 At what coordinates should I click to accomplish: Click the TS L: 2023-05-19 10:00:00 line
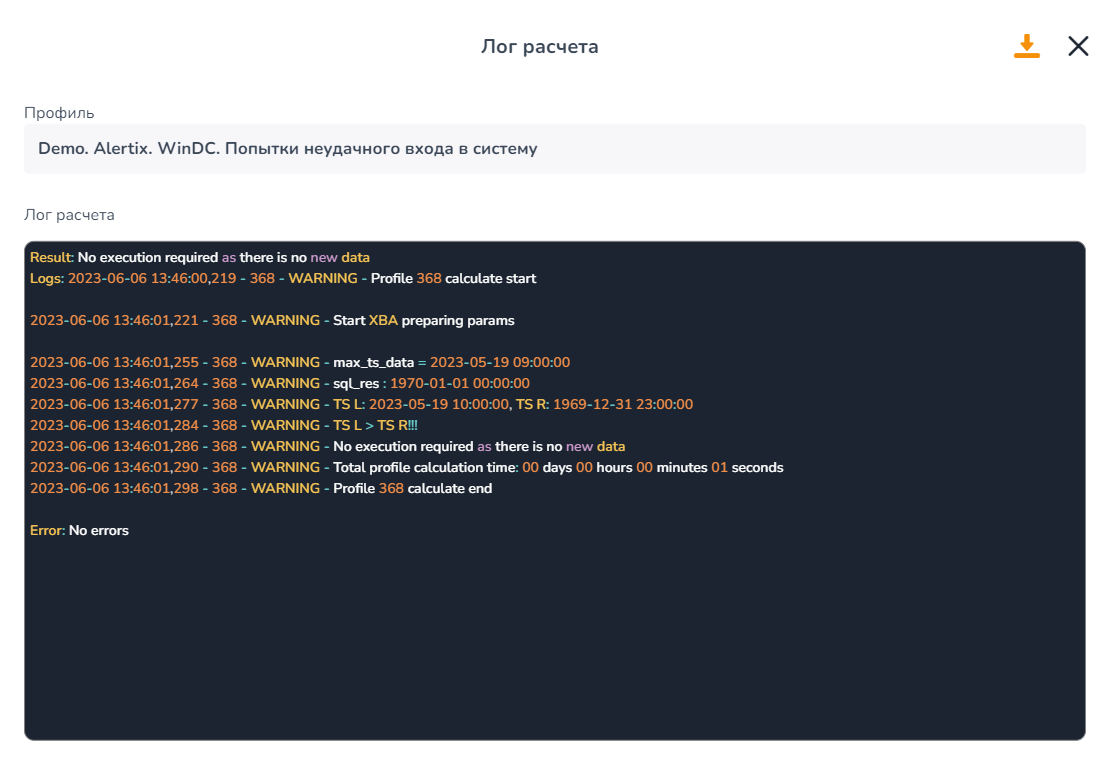362,405
